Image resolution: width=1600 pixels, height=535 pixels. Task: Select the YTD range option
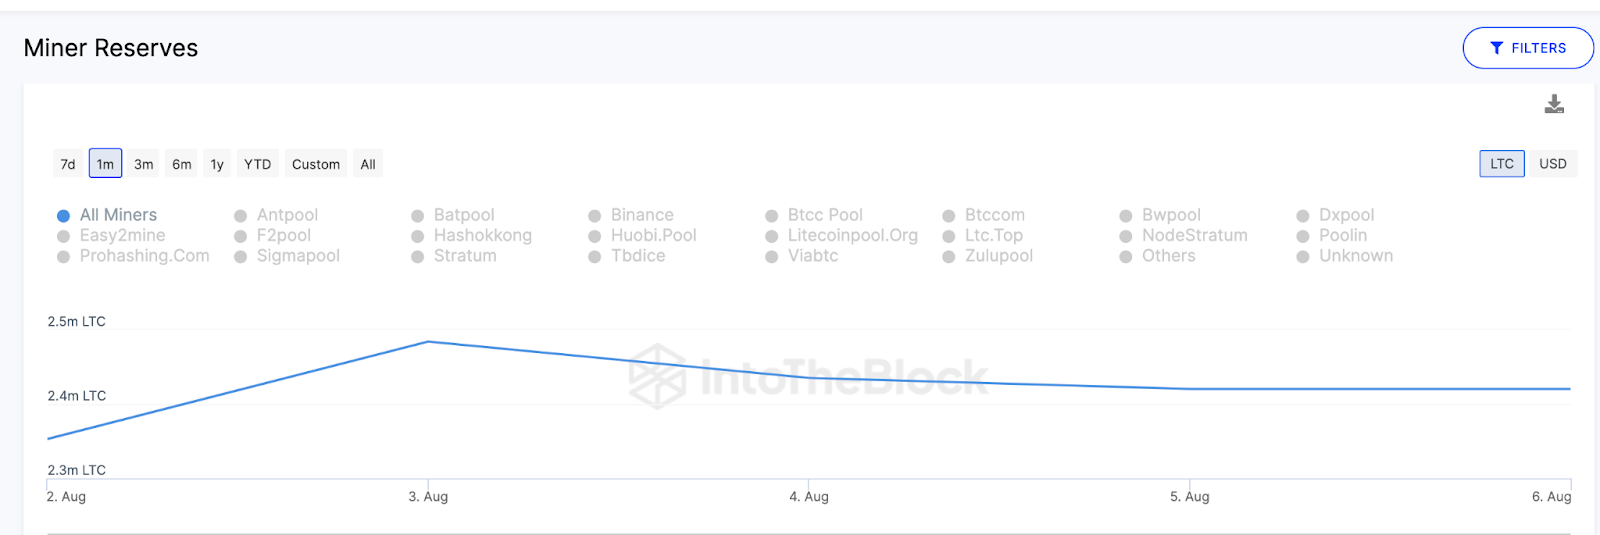[x=257, y=164]
